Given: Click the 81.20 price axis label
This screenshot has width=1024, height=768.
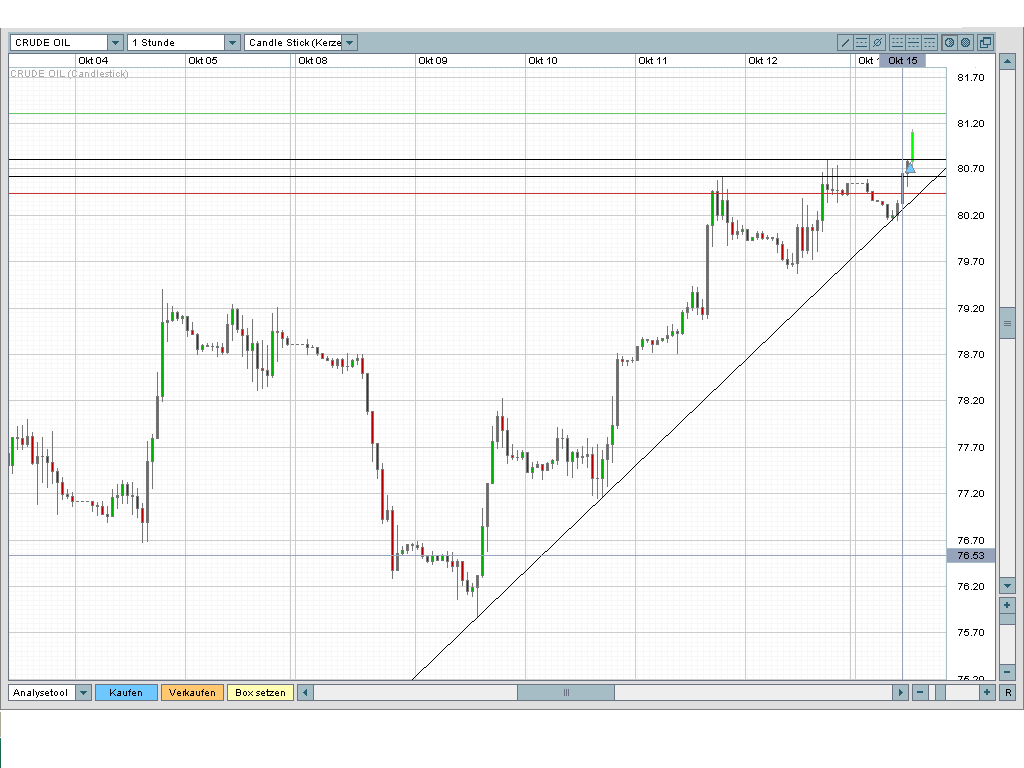Looking at the screenshot, I should pos(970,123).
